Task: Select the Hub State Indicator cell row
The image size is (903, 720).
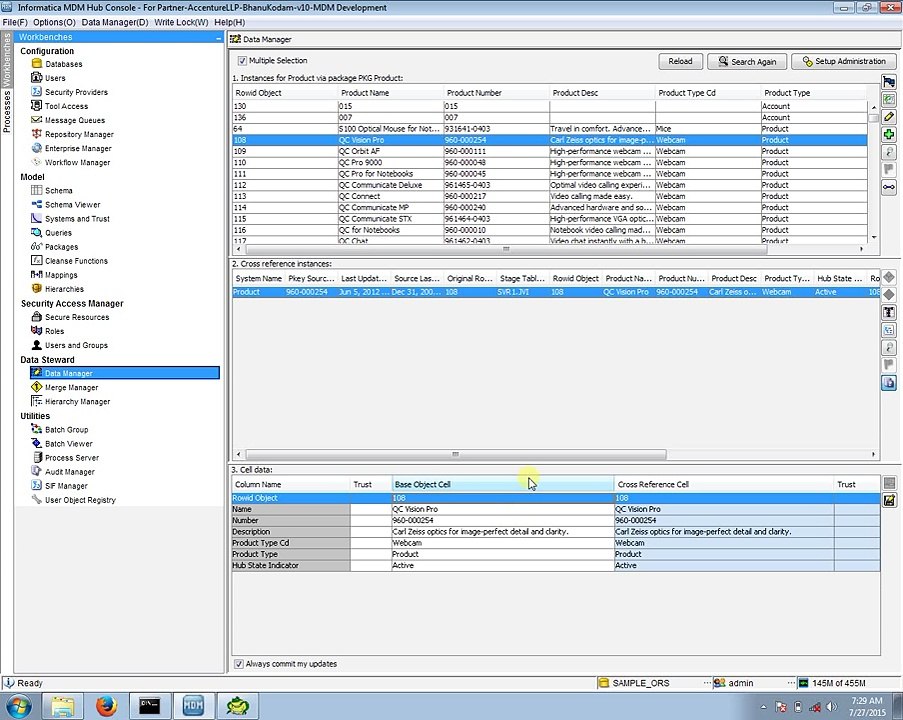Action: tap(556, 566)
